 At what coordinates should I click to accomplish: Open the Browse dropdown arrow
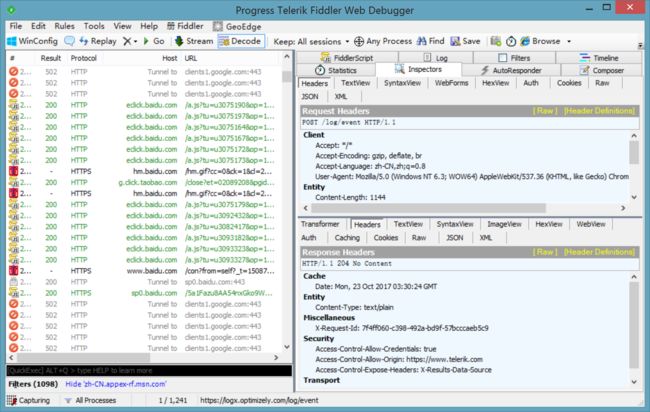[x=569, y=41]
